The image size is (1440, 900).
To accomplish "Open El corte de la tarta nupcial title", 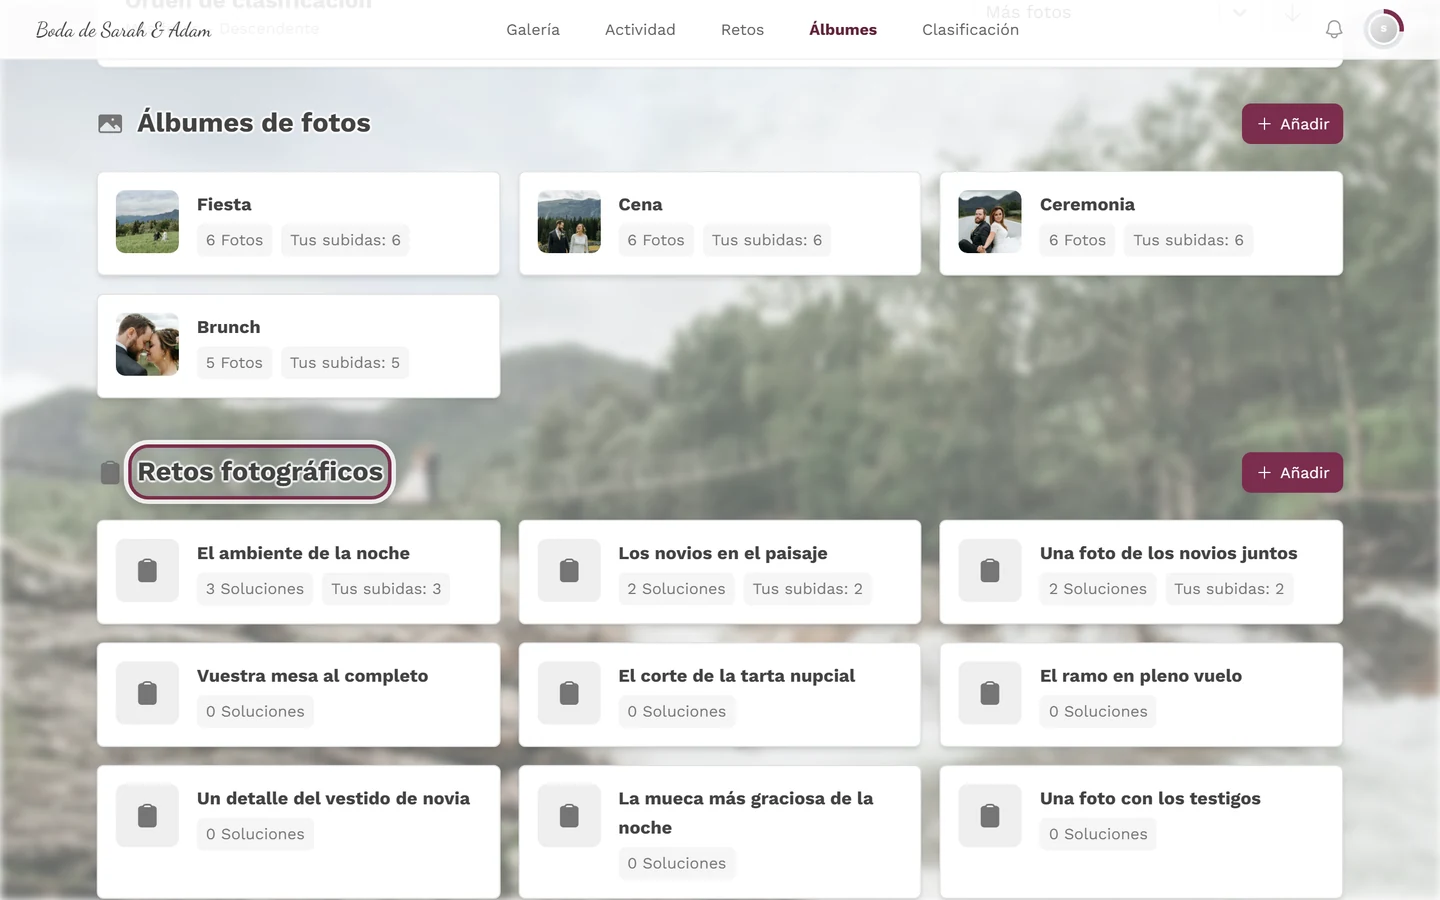I will tap(736, 676).
